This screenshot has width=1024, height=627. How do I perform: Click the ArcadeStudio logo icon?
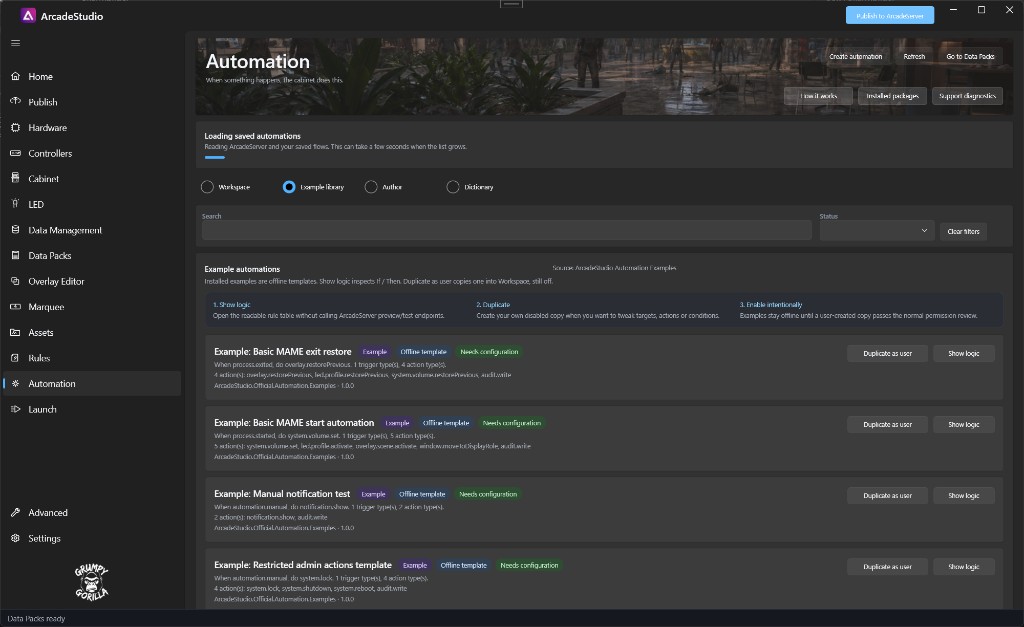28,16
